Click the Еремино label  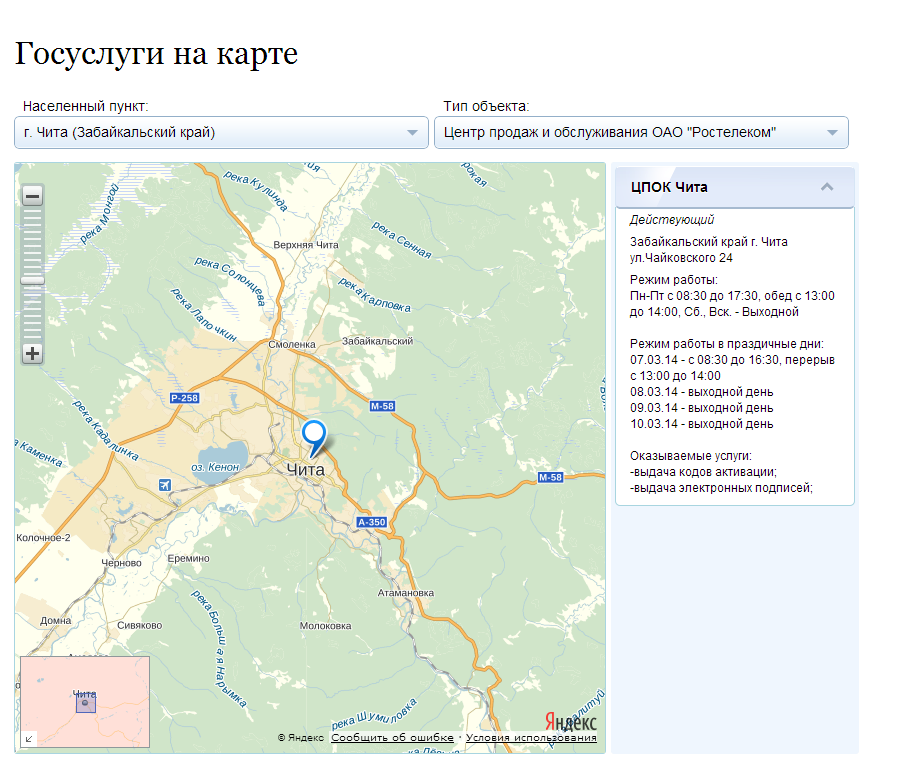tap(188, 559)
